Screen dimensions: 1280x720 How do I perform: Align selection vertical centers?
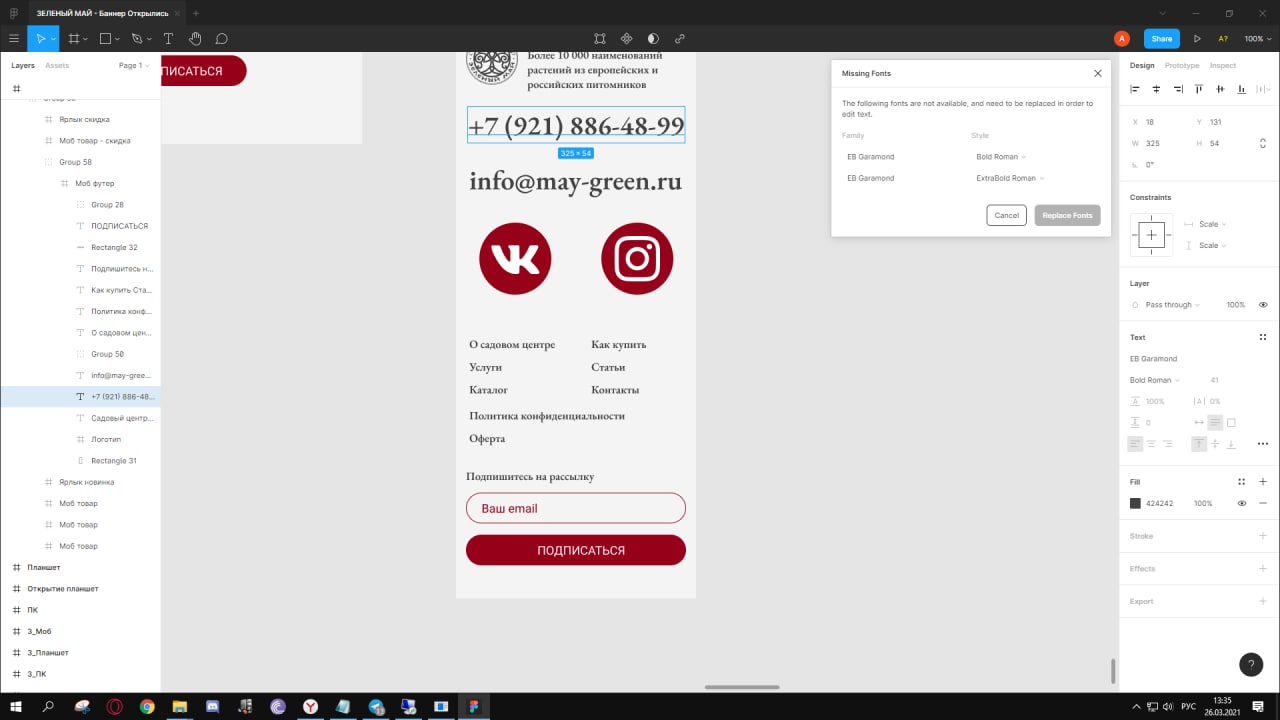tap(1220, 89)
